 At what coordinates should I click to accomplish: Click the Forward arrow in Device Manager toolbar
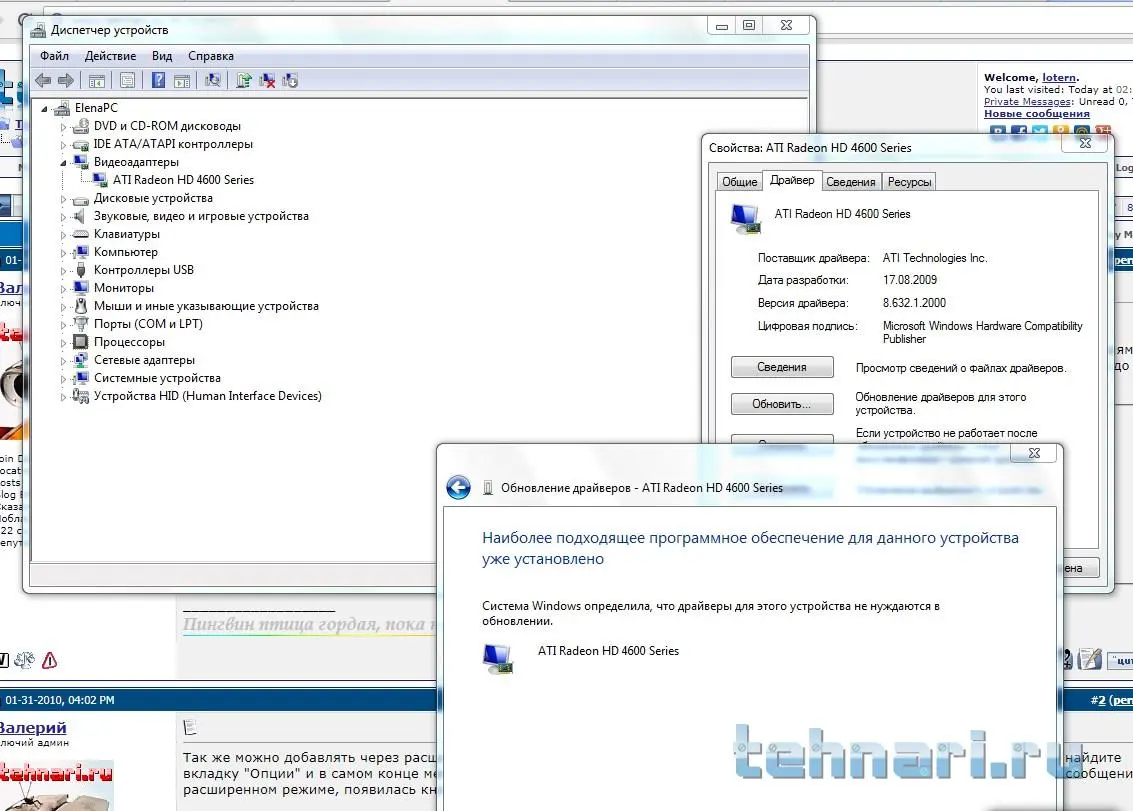[66, 80]
